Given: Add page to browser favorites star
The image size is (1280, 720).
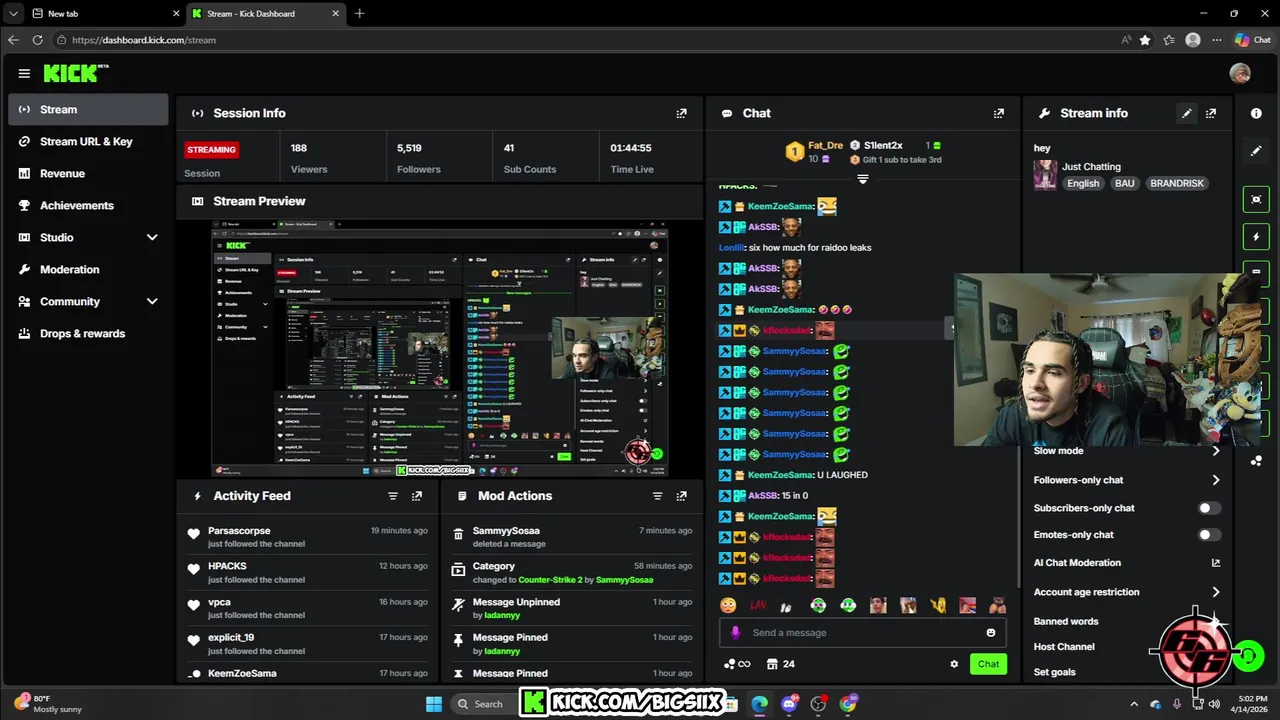Looking at the screenshot, I should 1145,40.
